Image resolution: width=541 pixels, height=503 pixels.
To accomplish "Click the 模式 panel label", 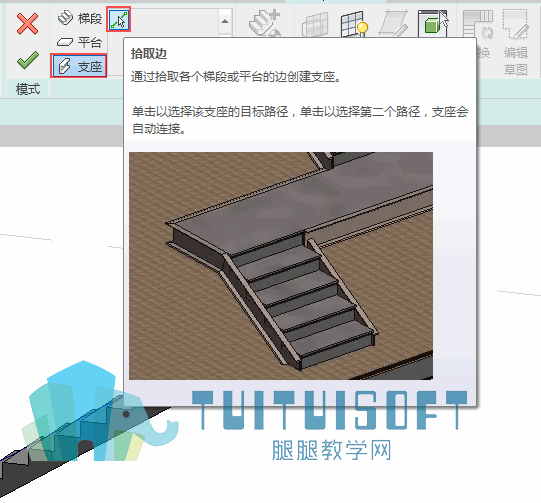I will [28, 89].
